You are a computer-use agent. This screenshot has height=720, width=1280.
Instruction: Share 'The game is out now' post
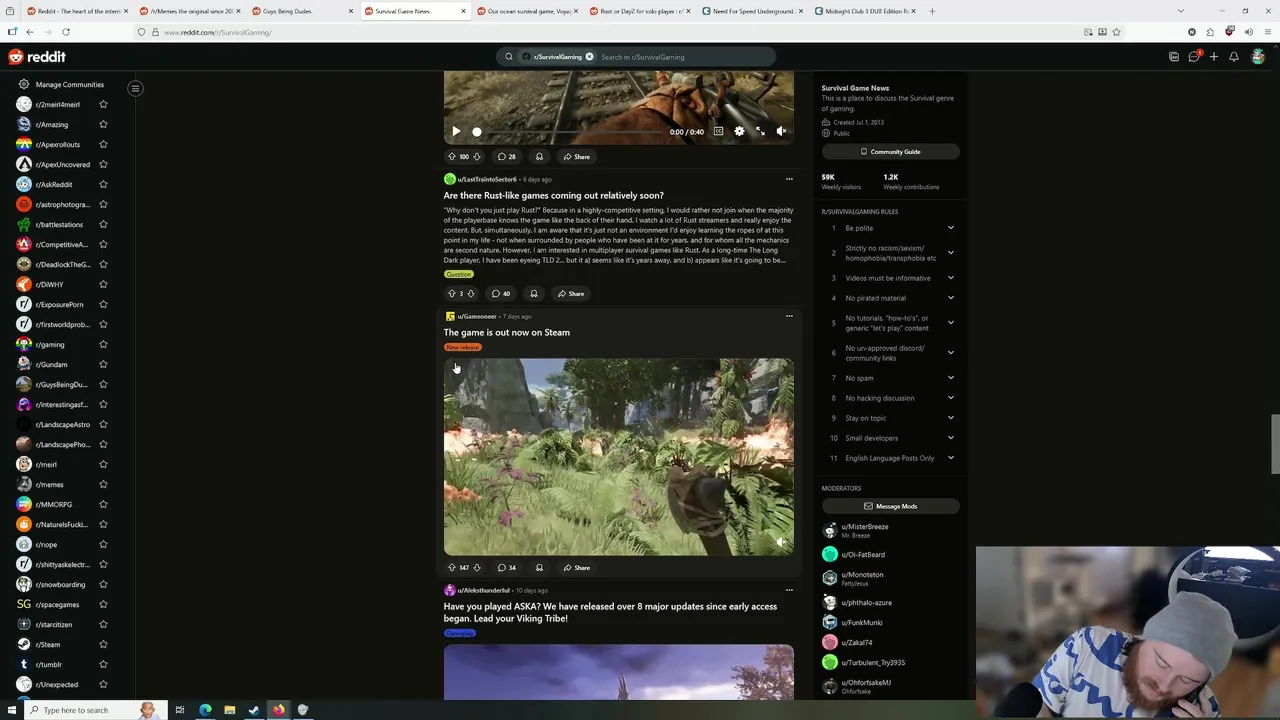(577, 568)
